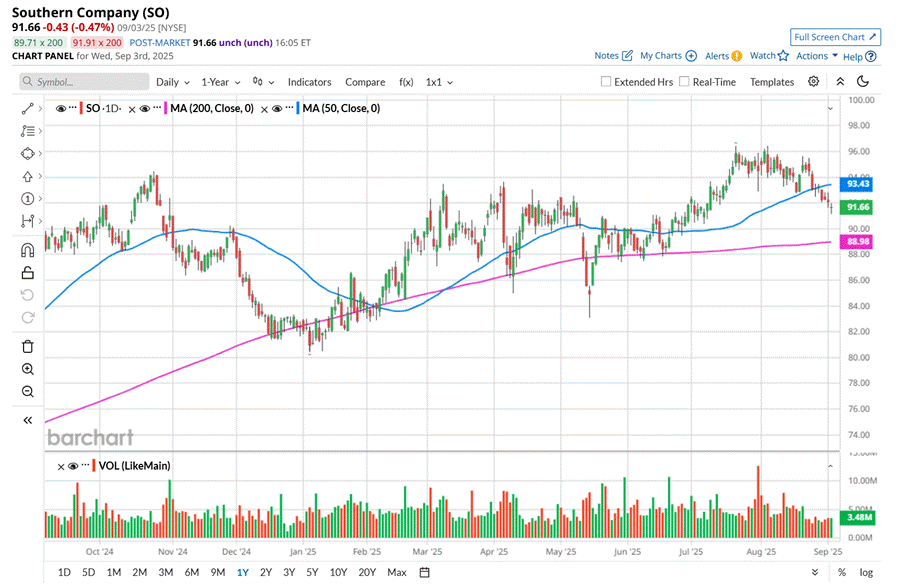
Task: Remove the MA 200 indicator
Action: pyautogui.click(x=132, y=109)
